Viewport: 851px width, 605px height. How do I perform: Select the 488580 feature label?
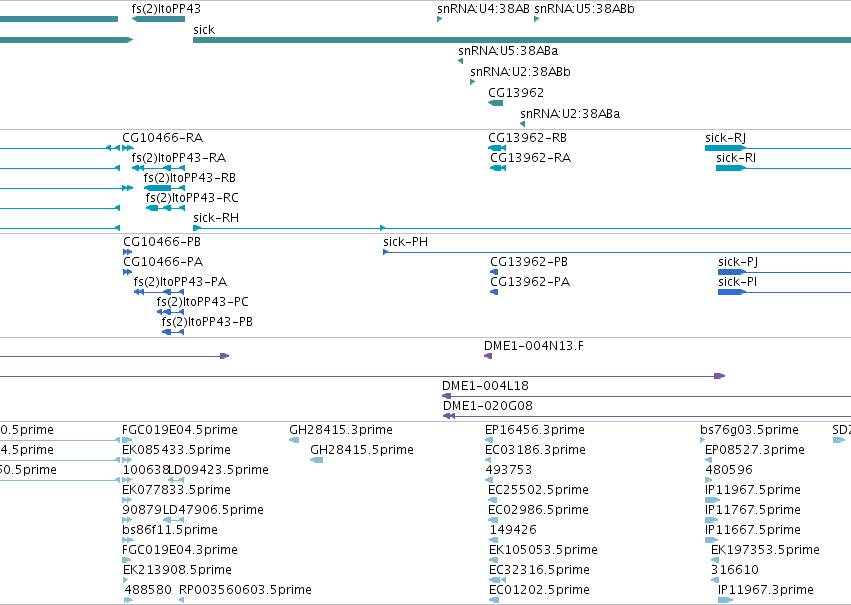(x=148, y=590)
